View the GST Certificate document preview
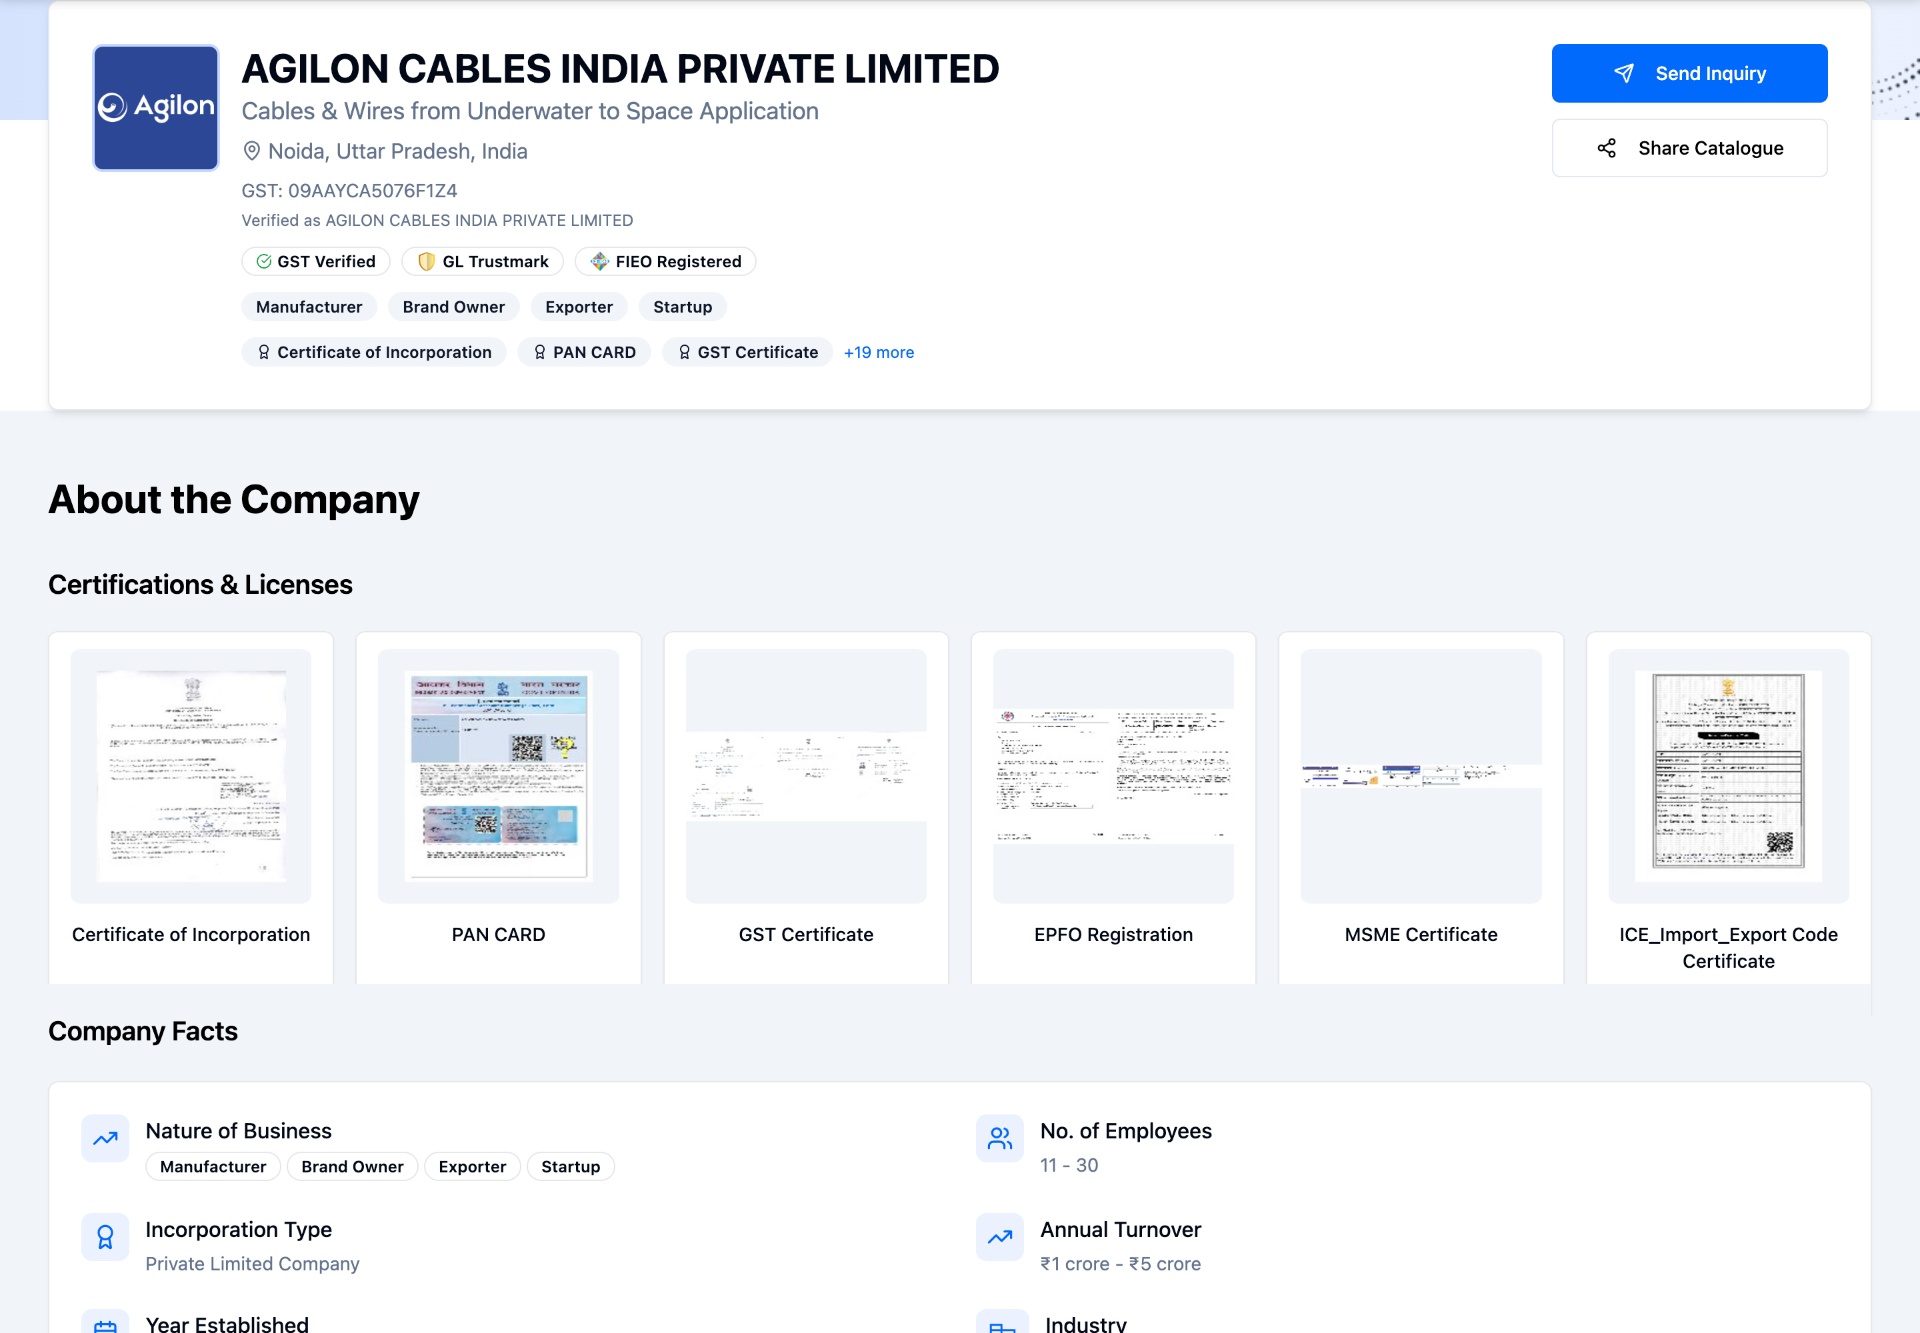This screenshot has height=1333, width=1920. (x=806, y=776)
